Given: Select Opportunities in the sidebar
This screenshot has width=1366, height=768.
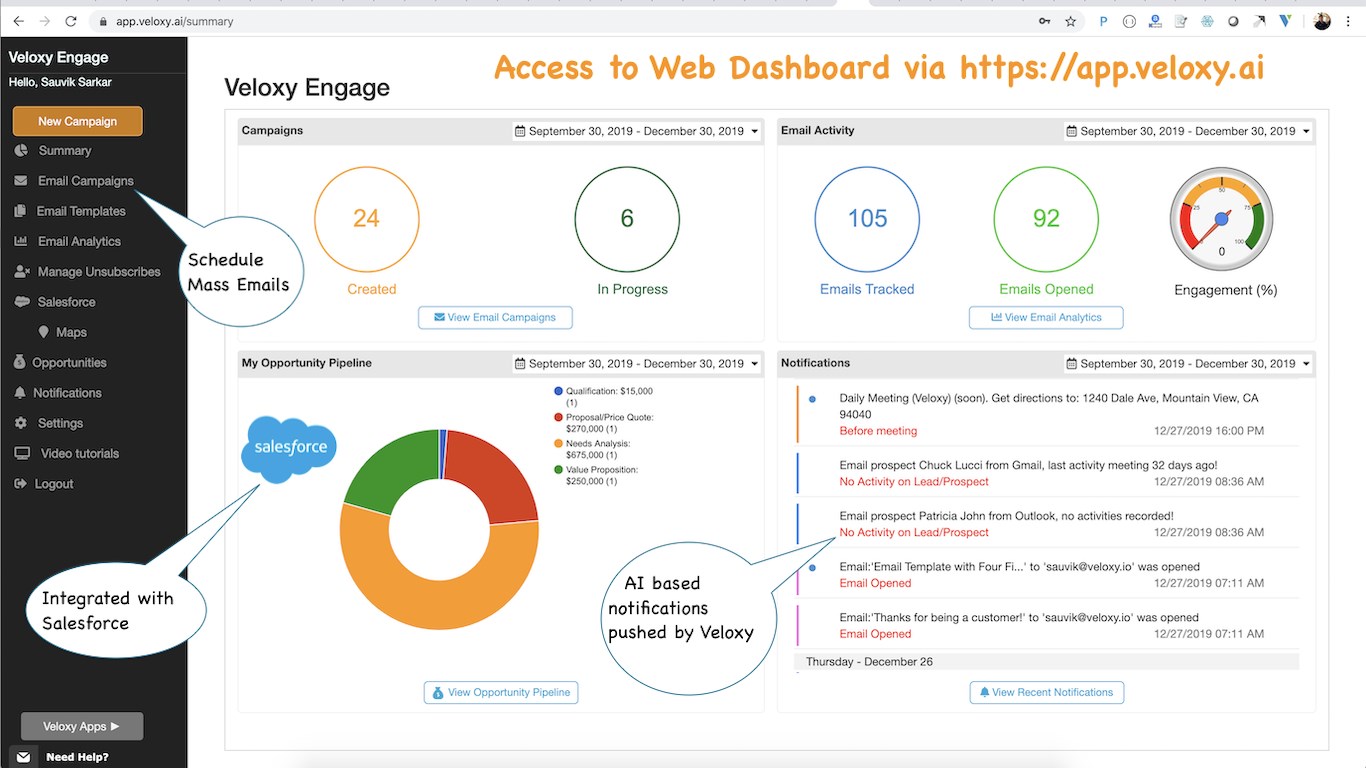Looking at the screenshot, I should (69, 362).
